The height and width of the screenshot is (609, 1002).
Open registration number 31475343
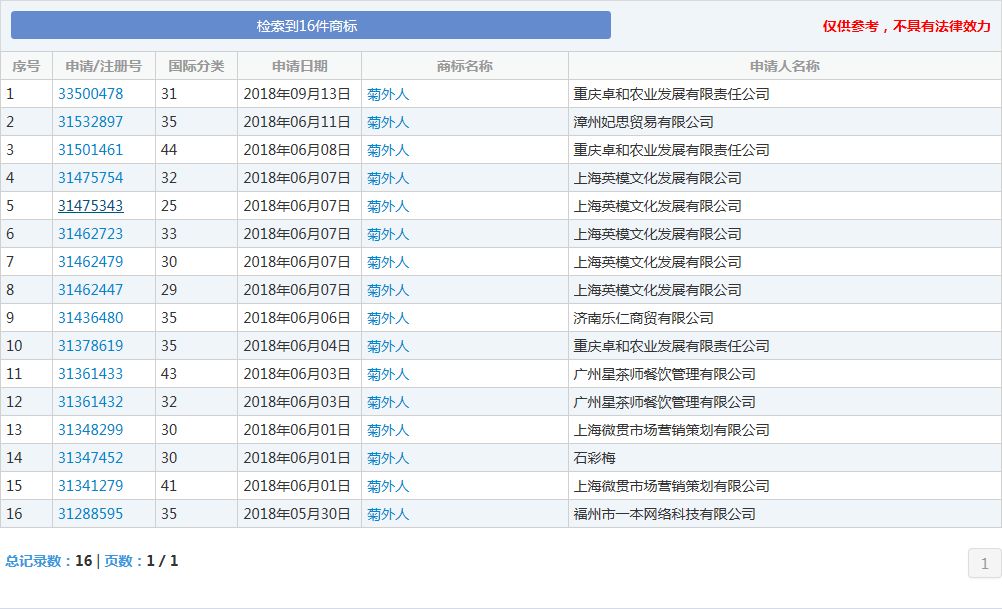tap(90, 206)
